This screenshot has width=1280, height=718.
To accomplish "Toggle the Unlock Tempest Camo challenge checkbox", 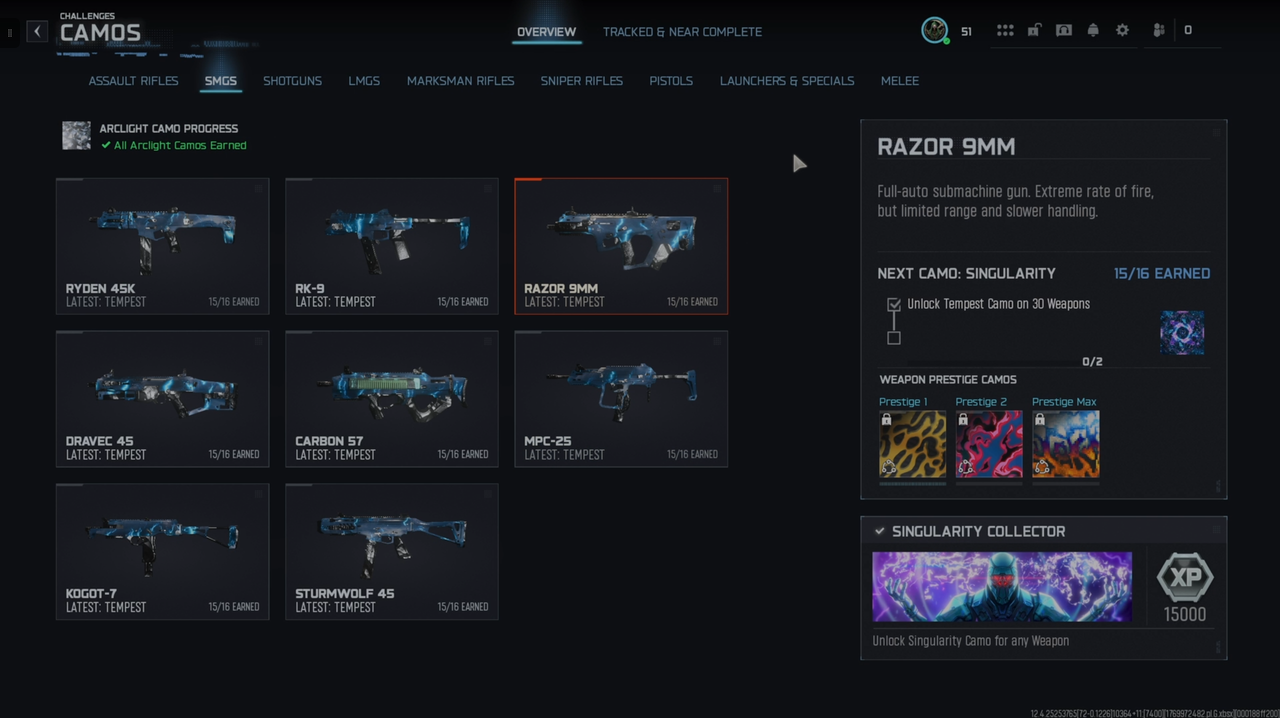I will click(894, 304).
